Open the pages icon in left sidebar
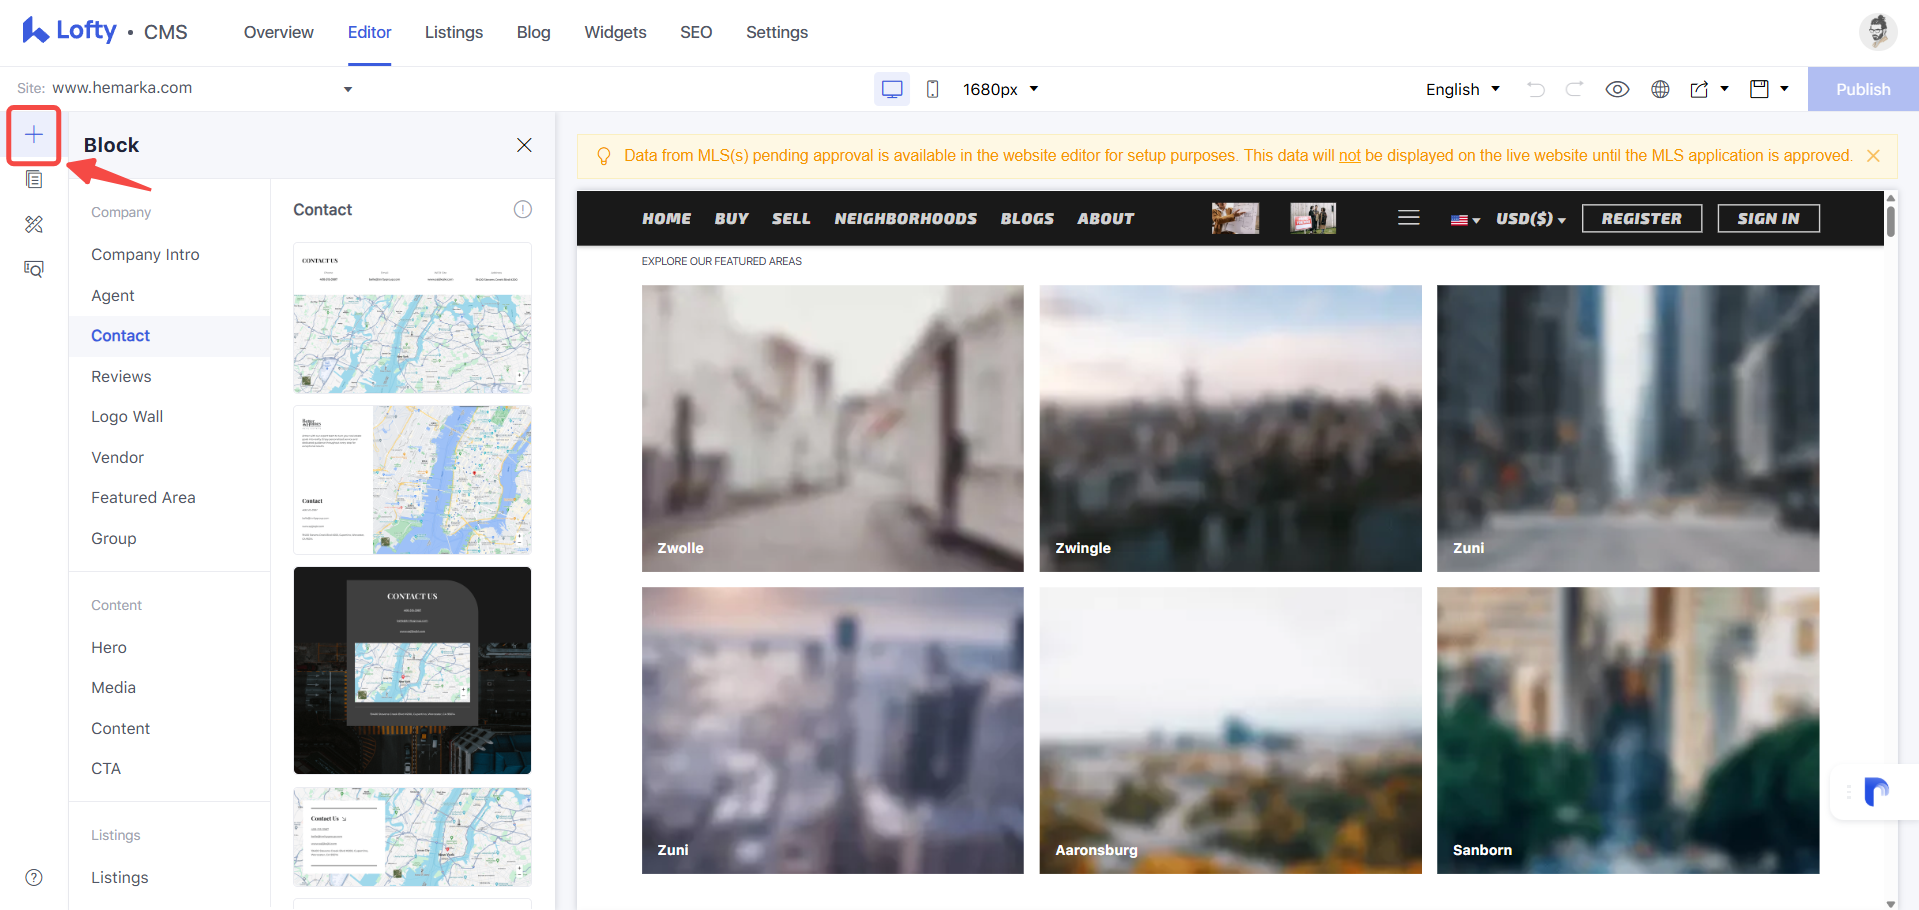1919x910 pixels. [x=34, y=179]
